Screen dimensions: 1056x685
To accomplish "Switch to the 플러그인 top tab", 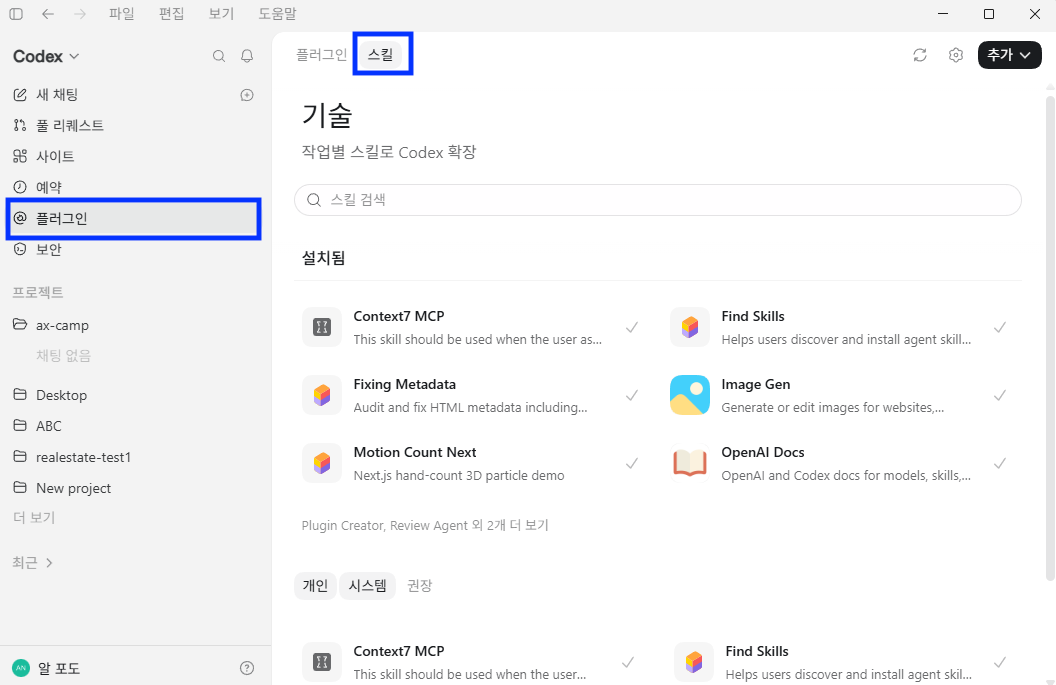I will (322, 55).
